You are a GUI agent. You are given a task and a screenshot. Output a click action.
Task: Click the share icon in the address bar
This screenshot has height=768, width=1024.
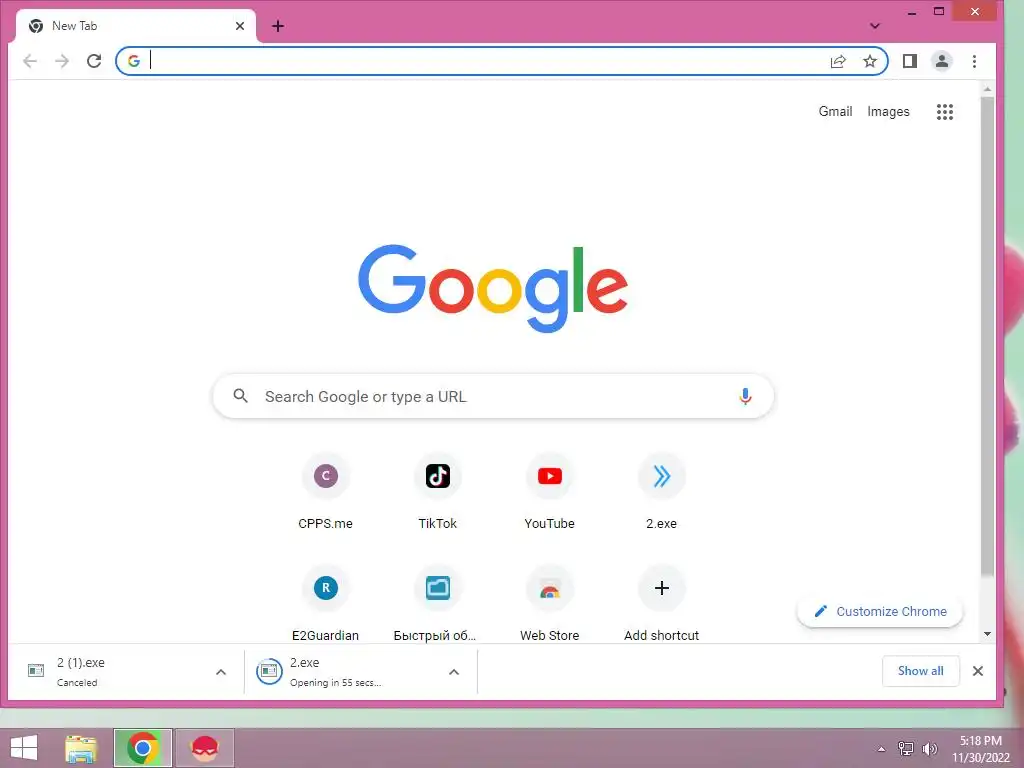[838, 61]
